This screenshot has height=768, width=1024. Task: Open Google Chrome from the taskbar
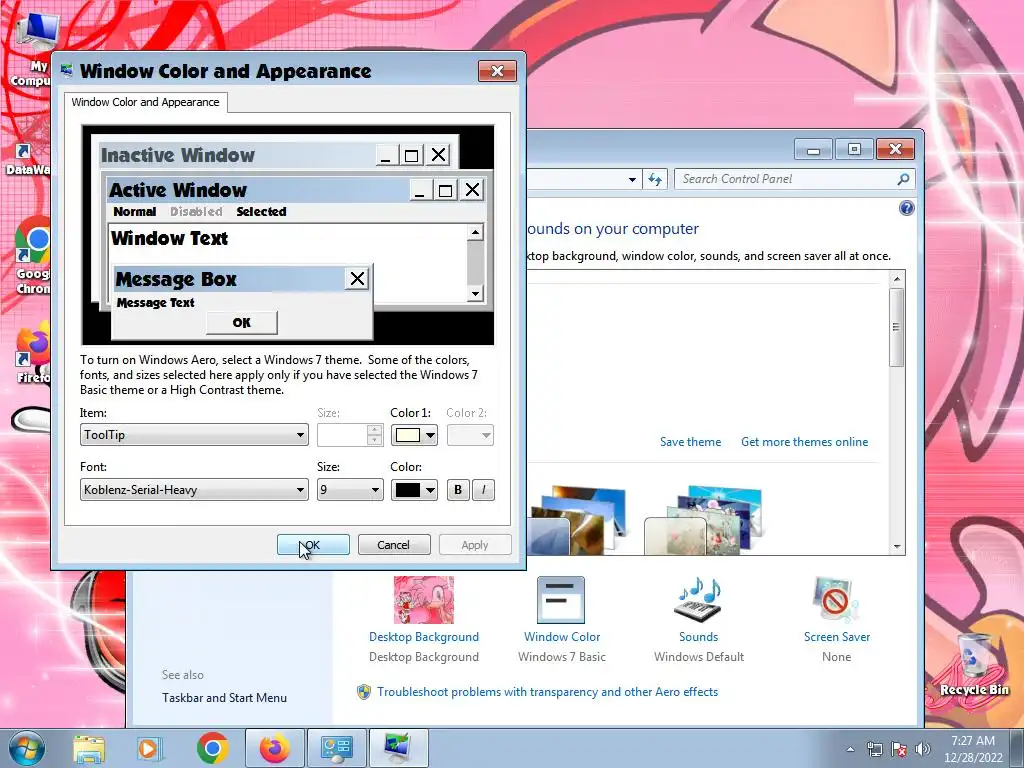[212, 748]
